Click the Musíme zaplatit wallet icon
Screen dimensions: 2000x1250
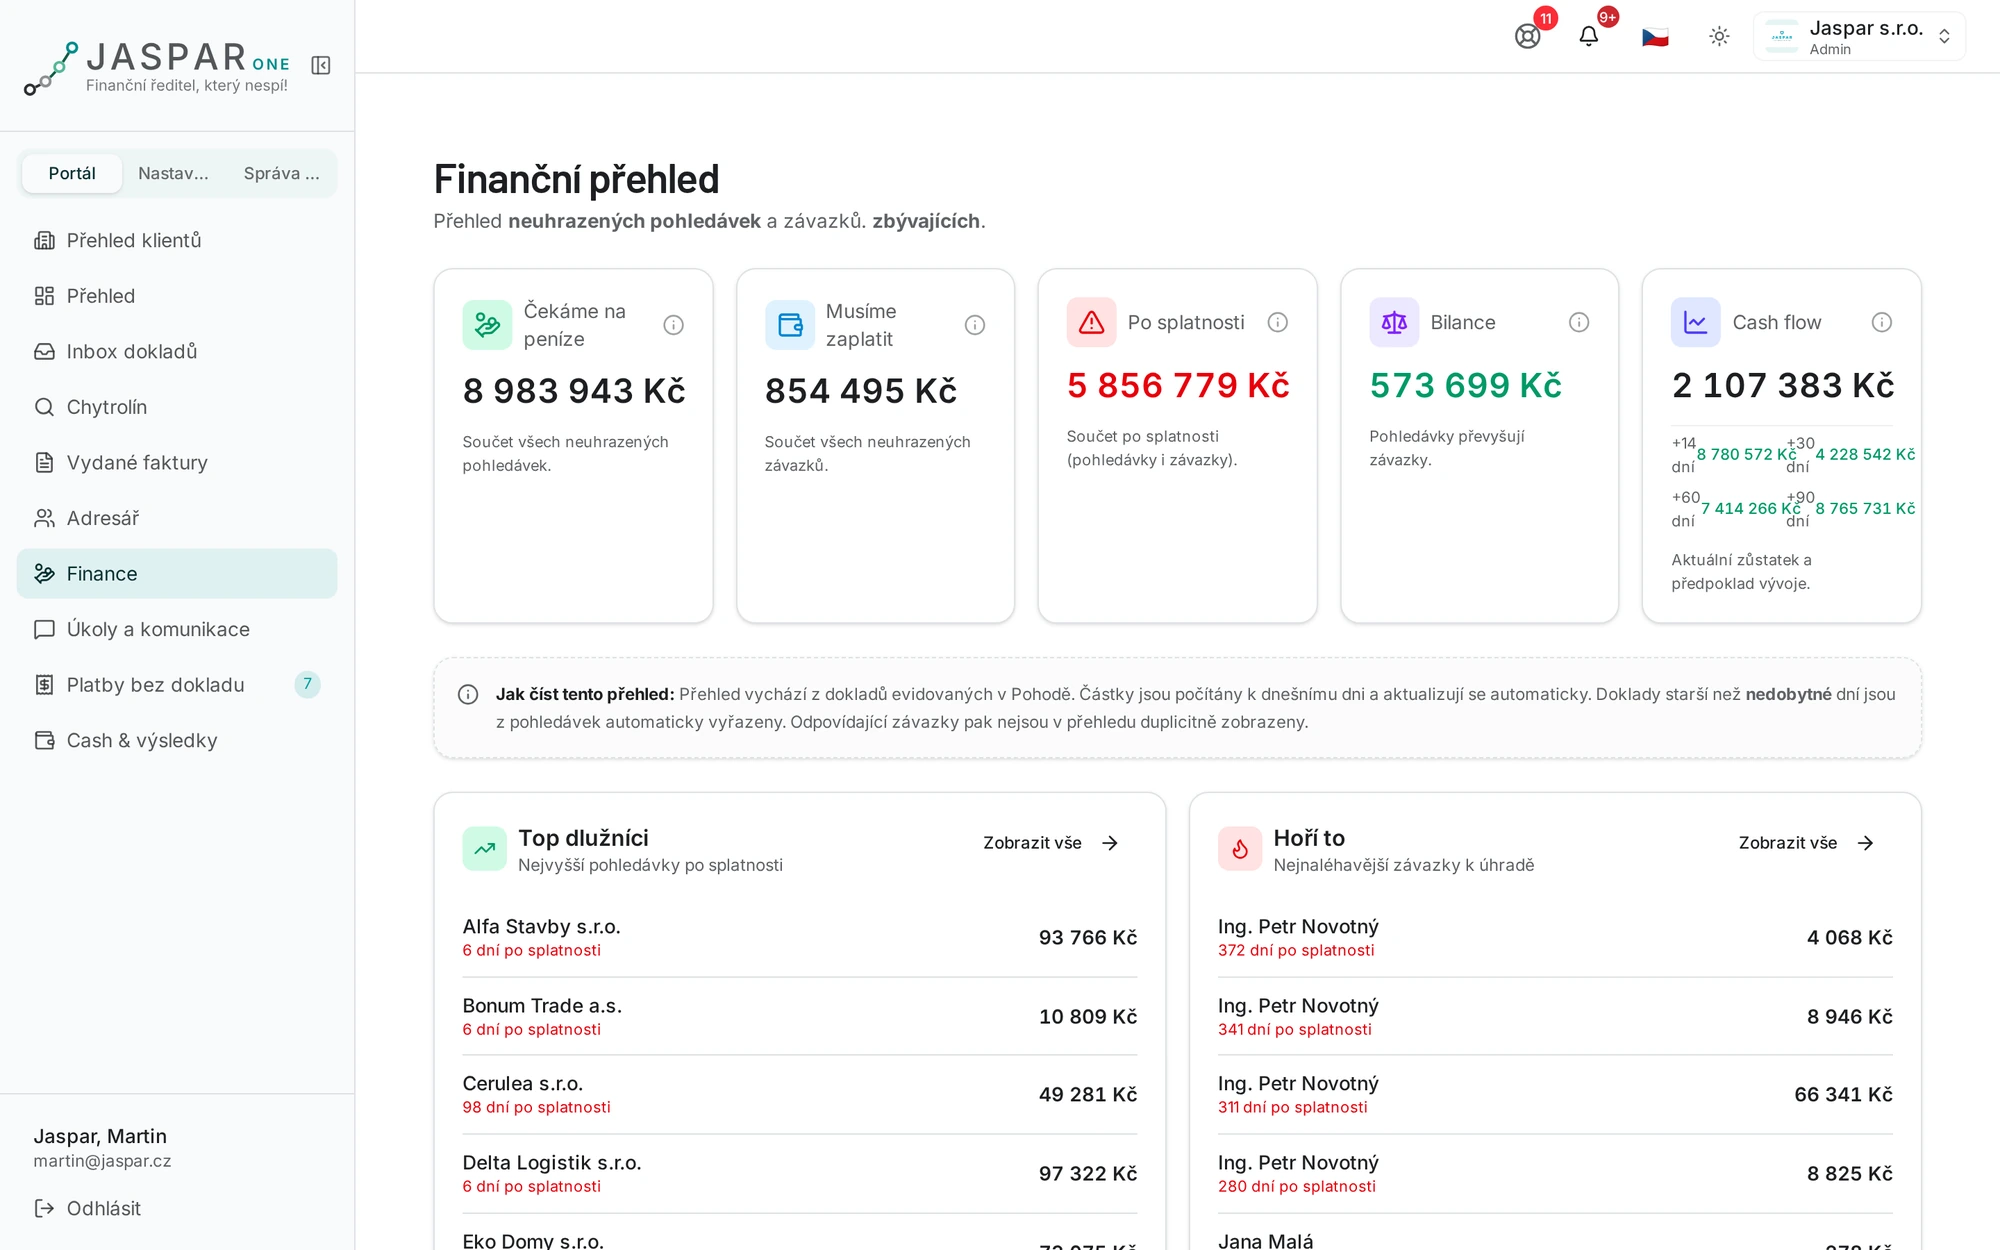pyautogui.click(x=790, y=325)
